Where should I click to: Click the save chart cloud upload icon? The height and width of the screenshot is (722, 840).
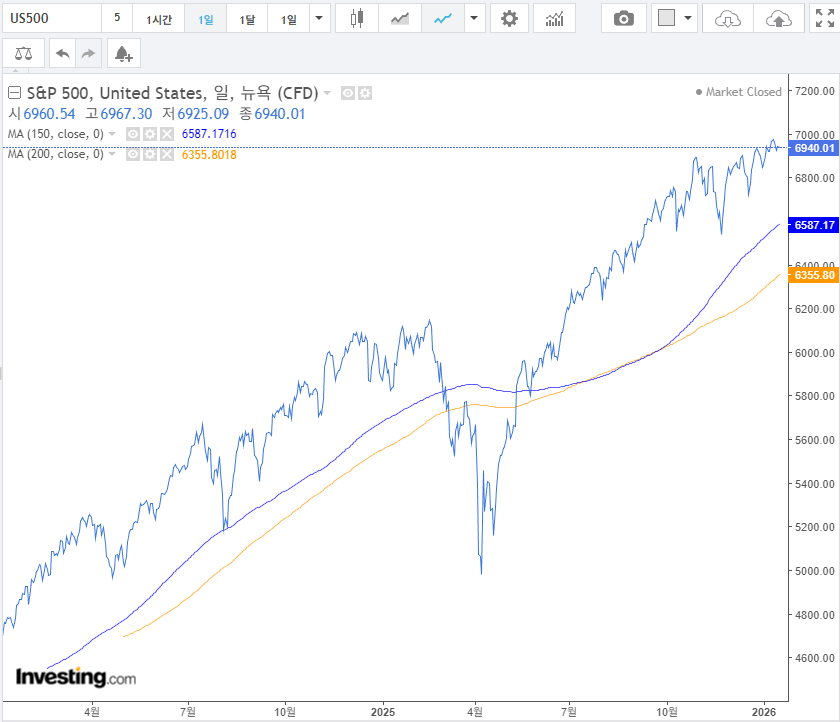779,18
